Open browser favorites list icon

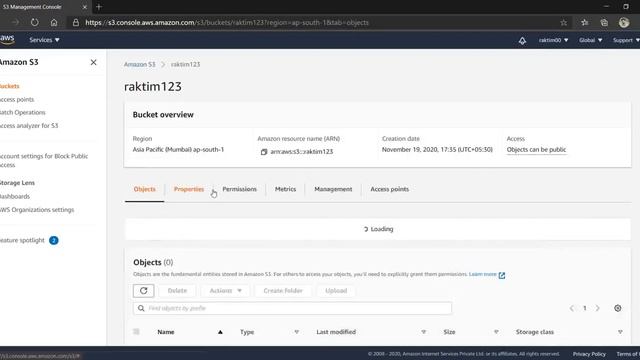click(x=584, y=22)
